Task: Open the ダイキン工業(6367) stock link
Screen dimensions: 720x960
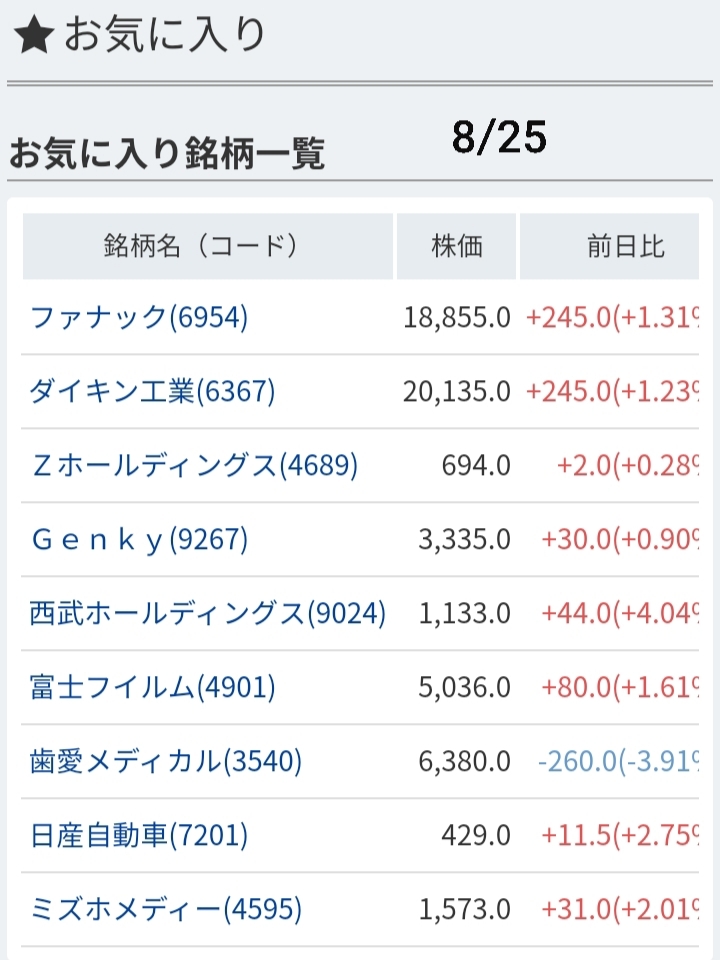Action: (152, 392)
